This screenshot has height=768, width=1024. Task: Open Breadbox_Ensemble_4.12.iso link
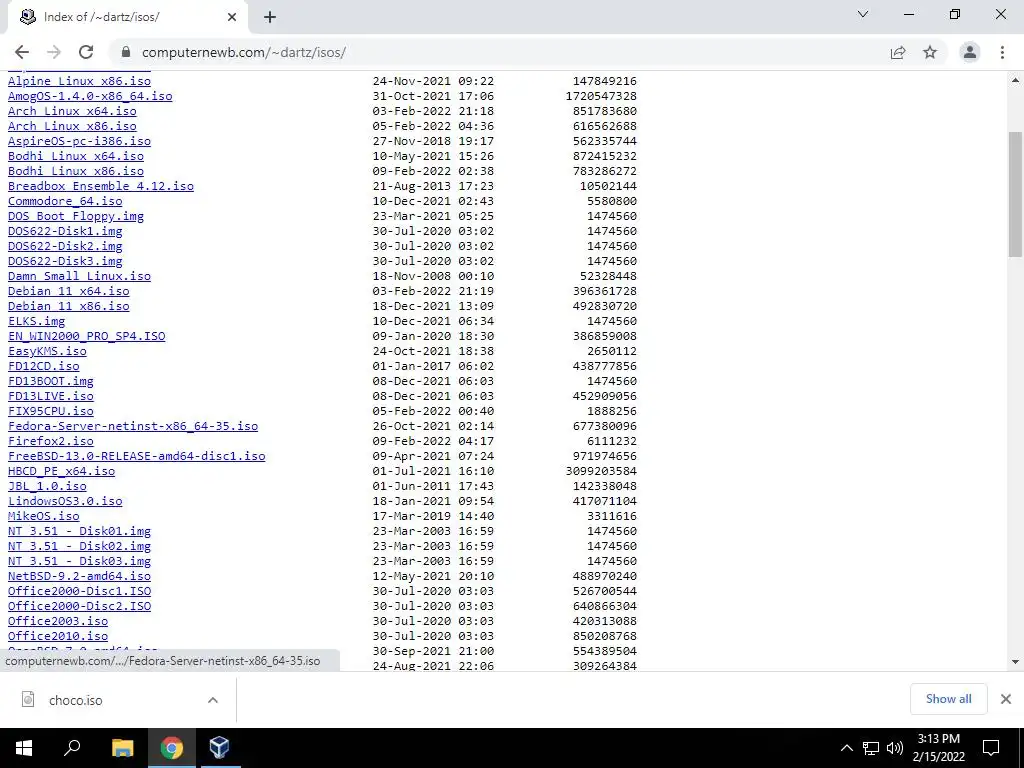[101, 186]
